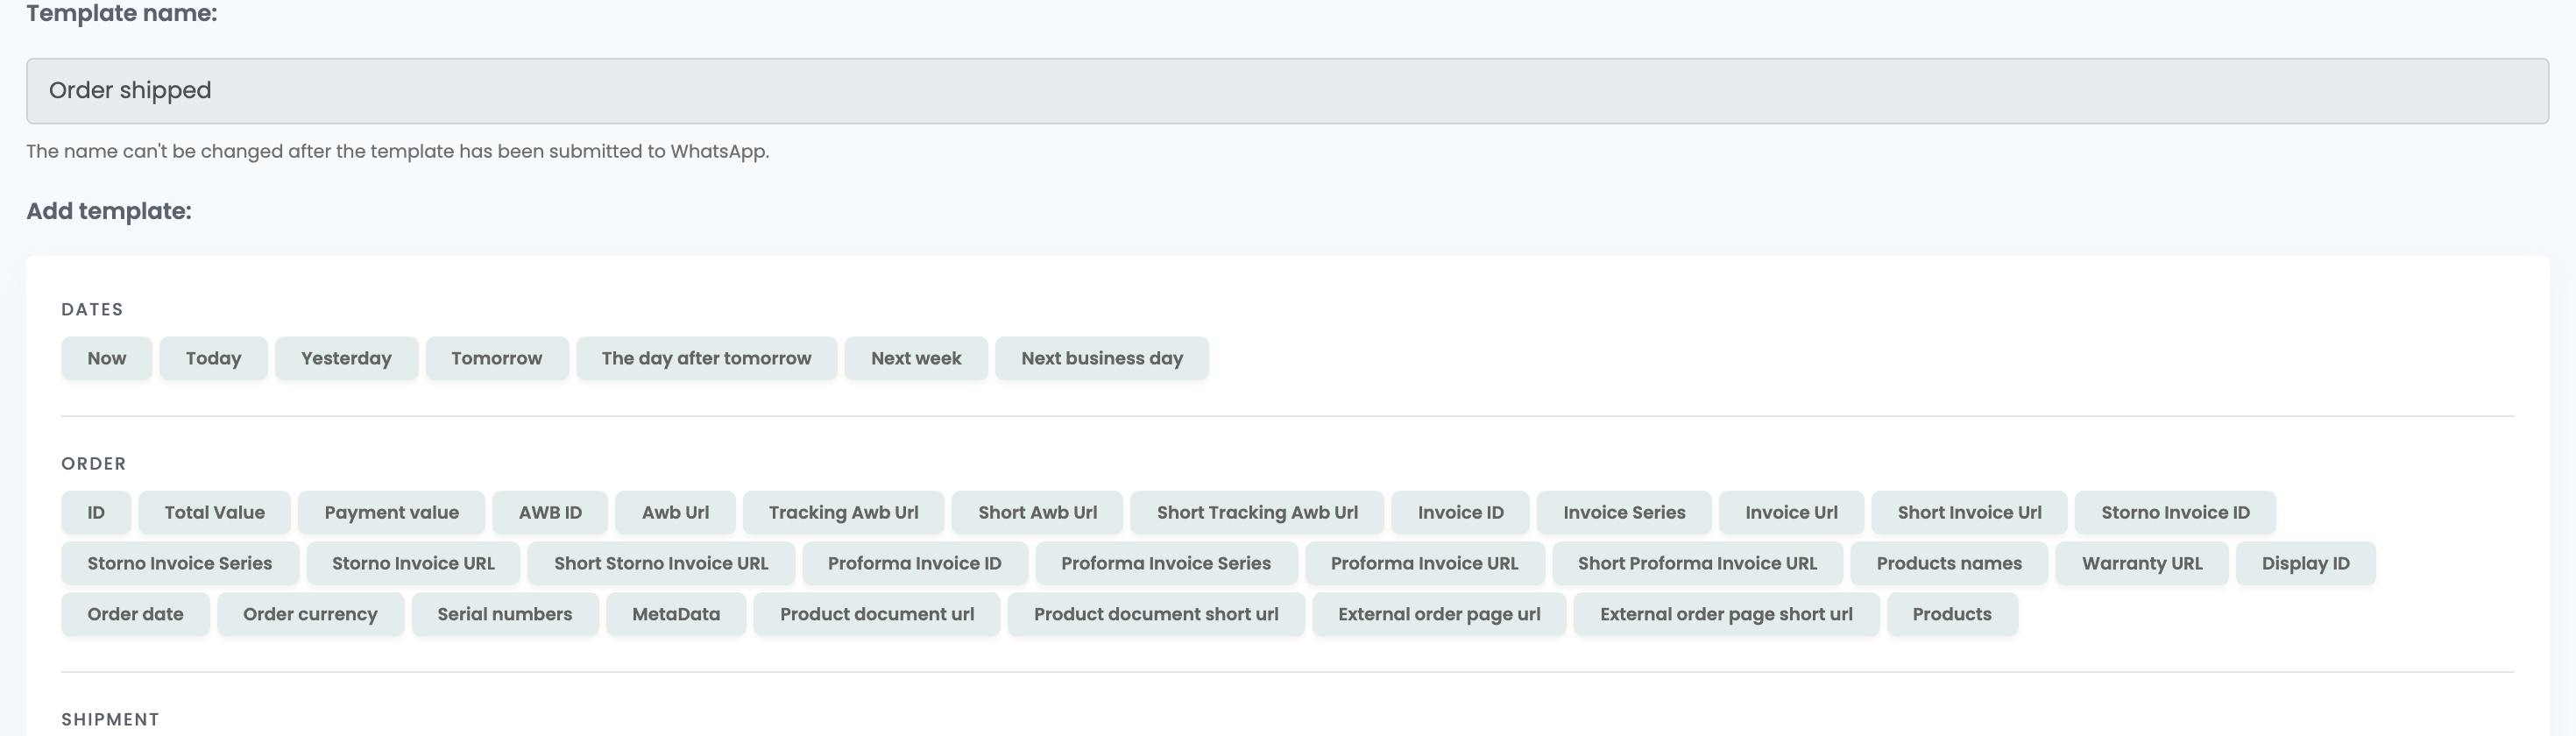2576x736 pixels.
Task: Insert the Products names variable
Action: point(1949,563)
